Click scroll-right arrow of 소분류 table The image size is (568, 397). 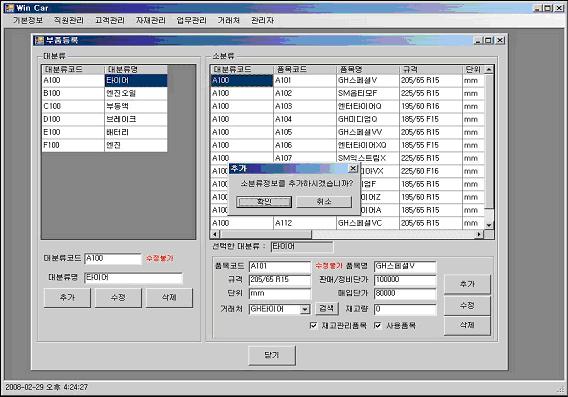[x=480, y=234]
